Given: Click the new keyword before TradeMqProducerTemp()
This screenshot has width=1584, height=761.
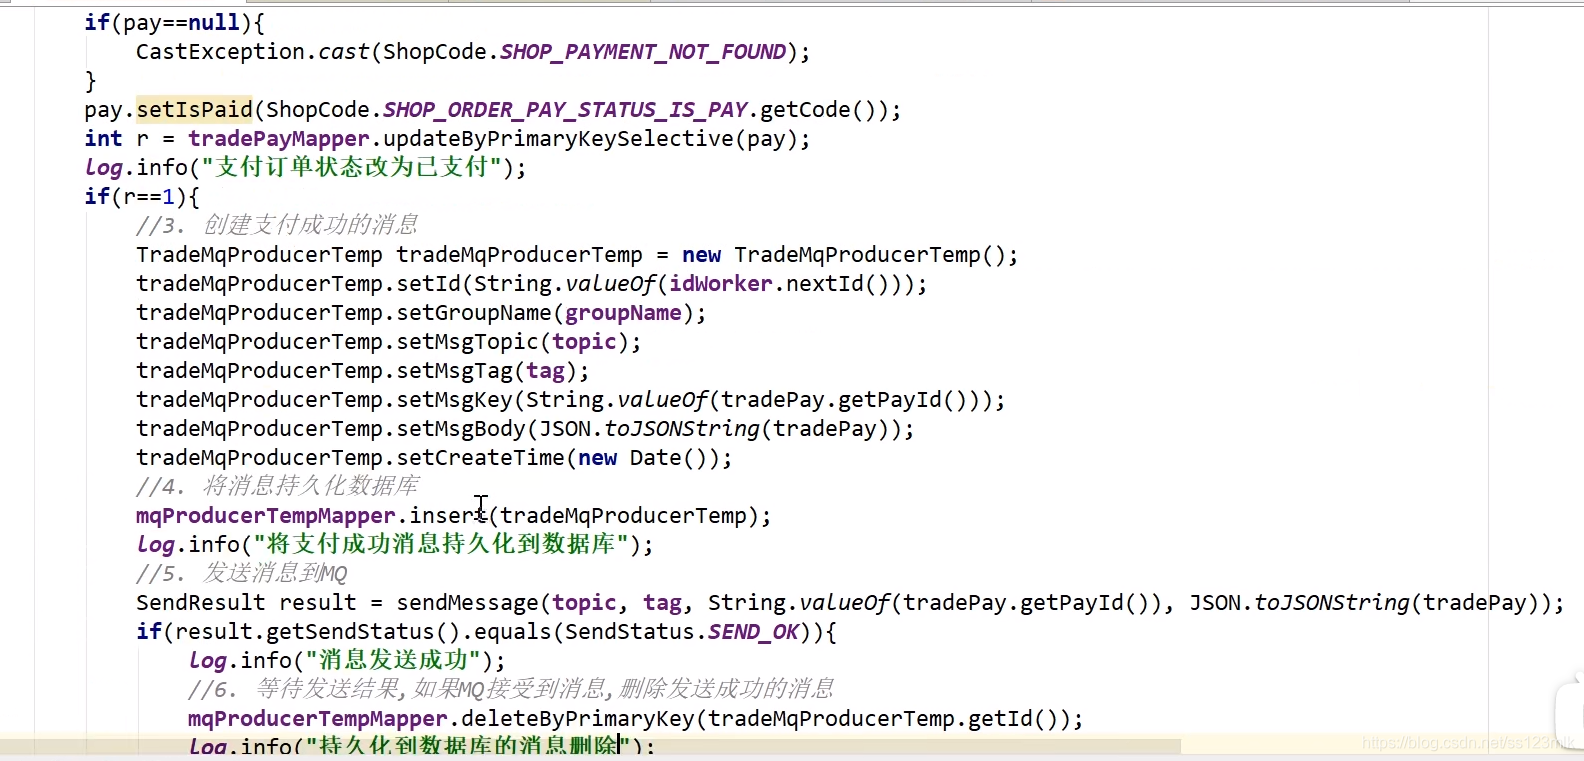Looking at the screenshot, I should [x=701, y=255].
